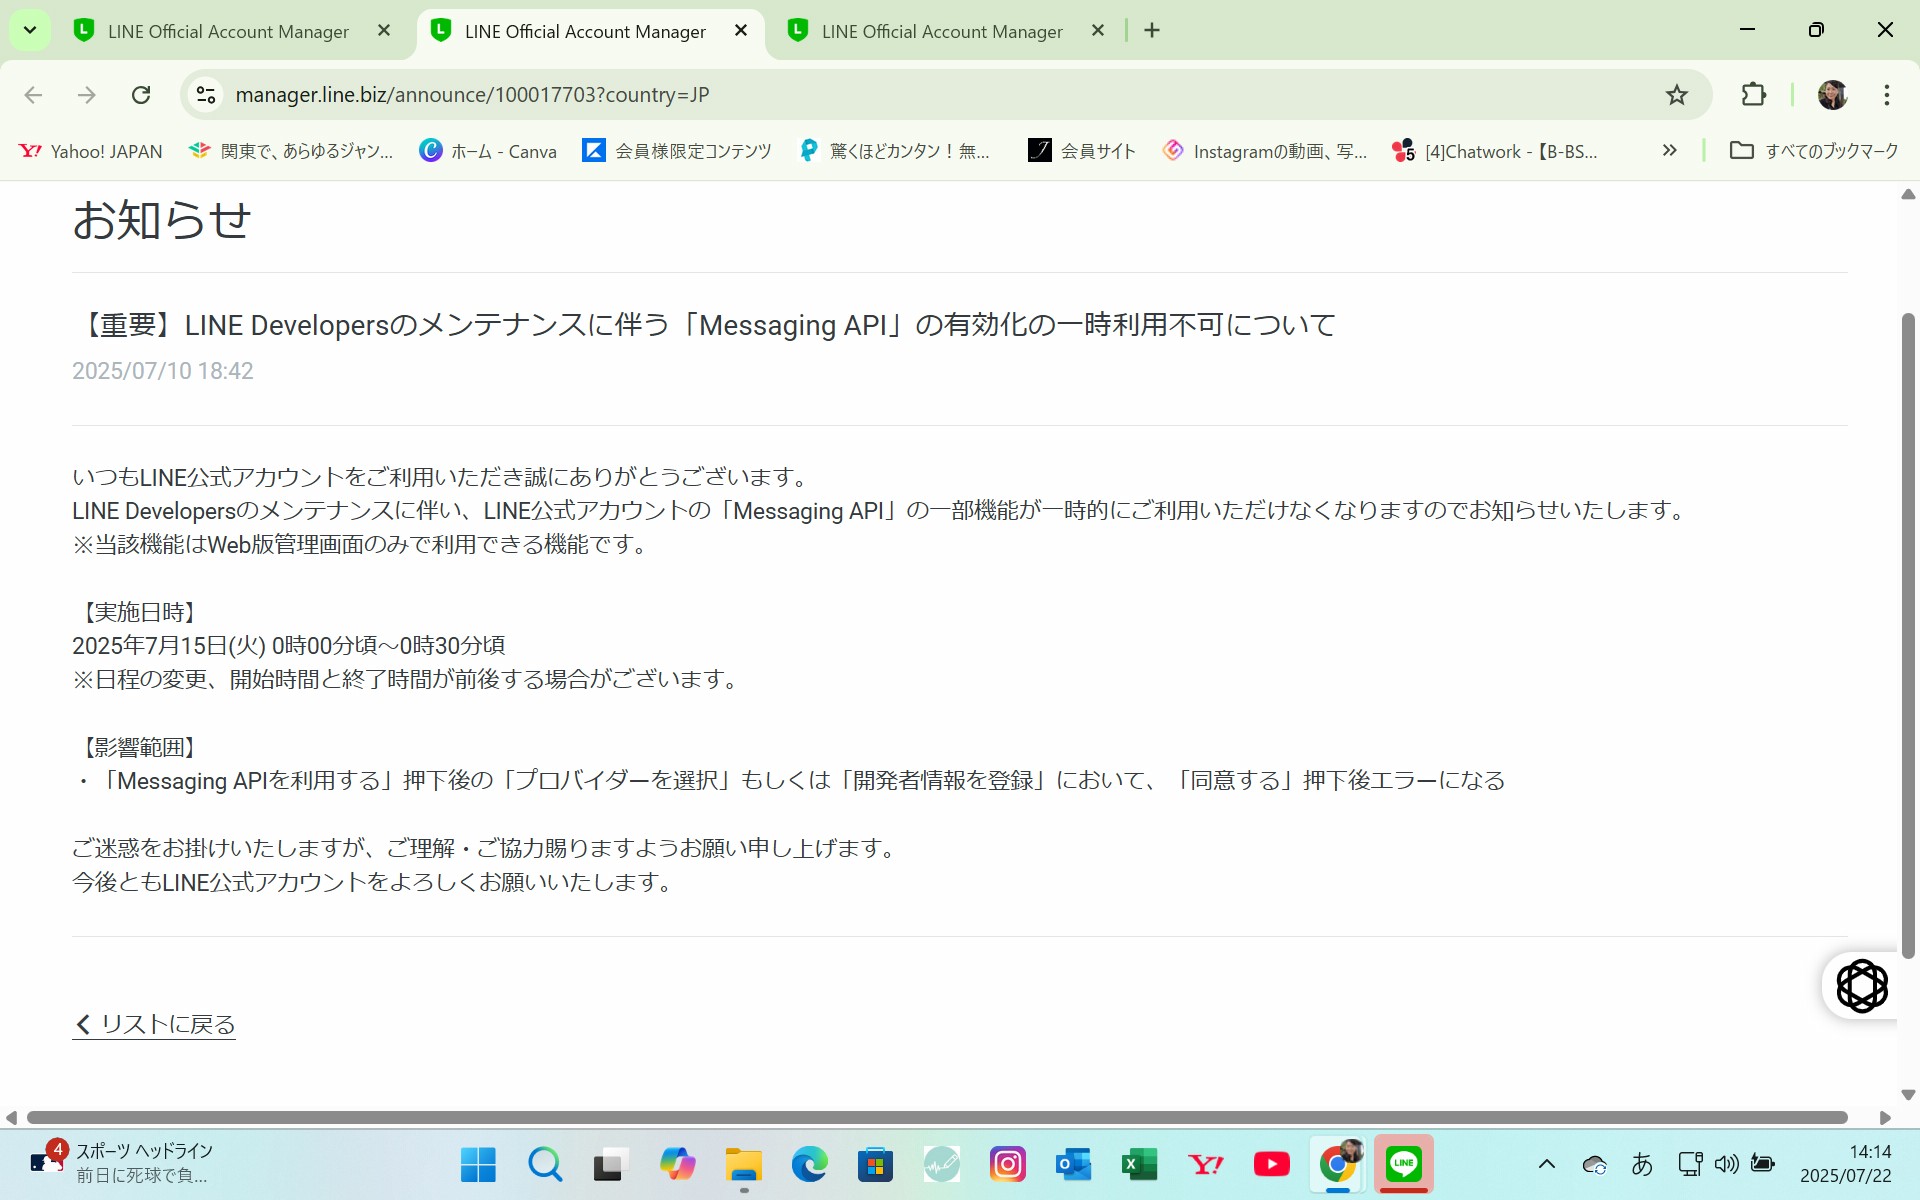
Task: Launch Copilot from the taskbar
Action: pos(677,1164)
